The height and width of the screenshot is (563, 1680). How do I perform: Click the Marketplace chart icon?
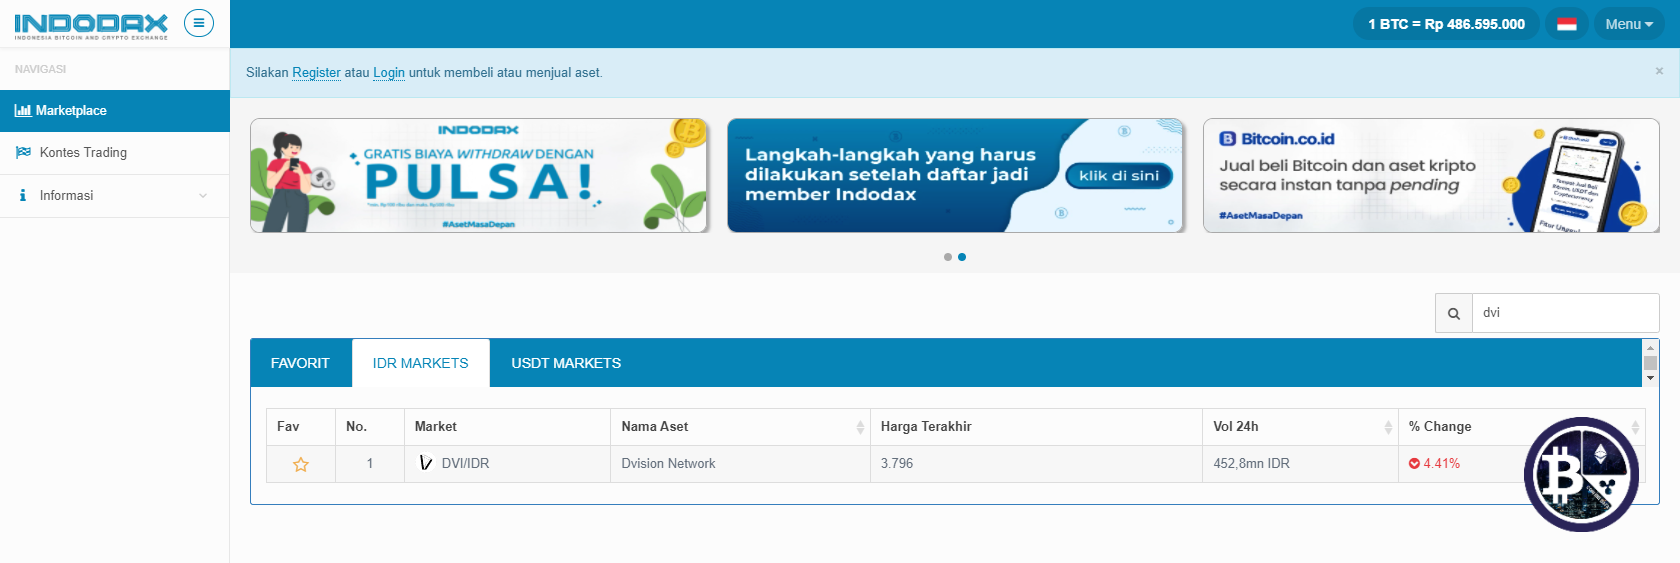tap(23, 111)
